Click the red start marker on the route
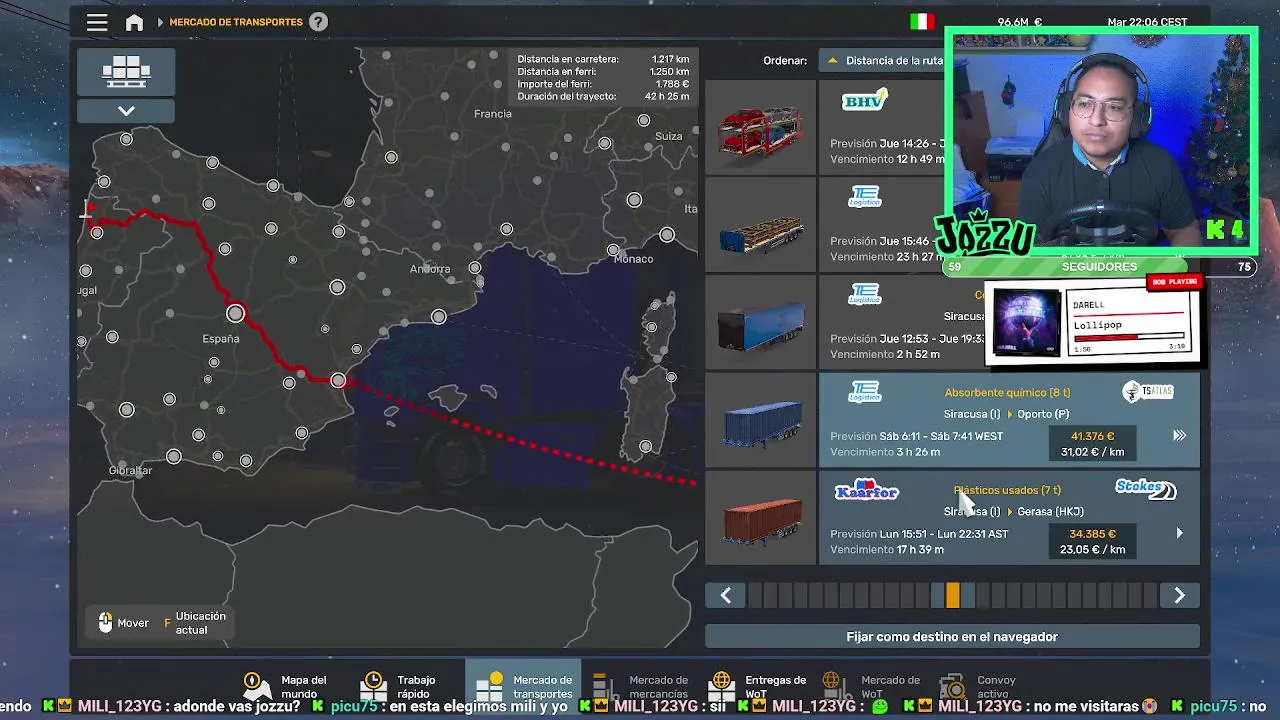 (91, 208)
